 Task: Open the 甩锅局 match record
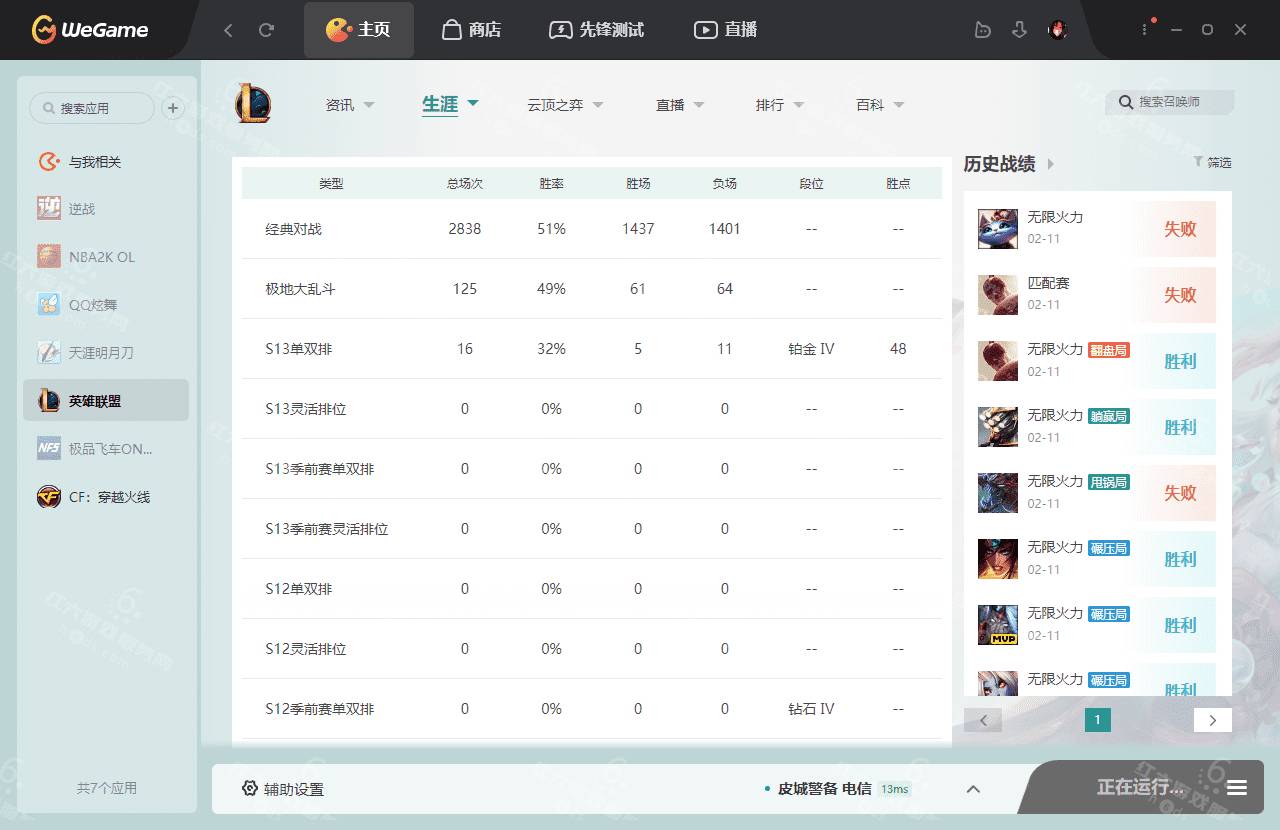1097,493
